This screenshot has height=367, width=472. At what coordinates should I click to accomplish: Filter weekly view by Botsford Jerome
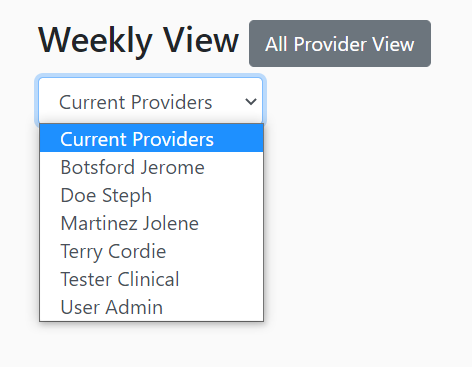pos(151,167)
